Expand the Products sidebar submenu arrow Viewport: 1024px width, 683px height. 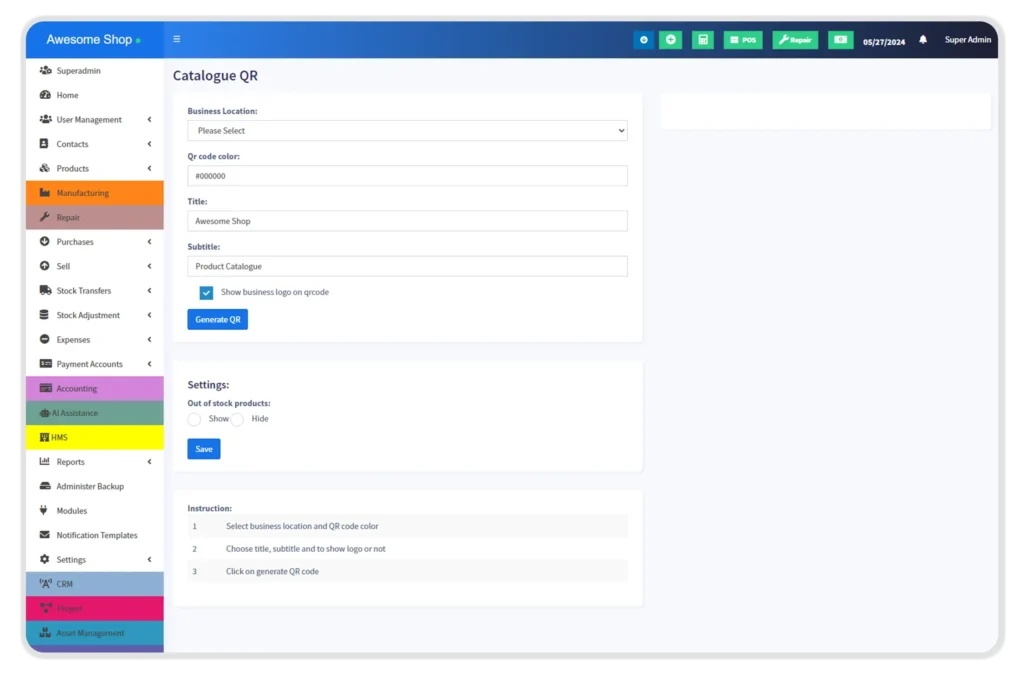(149, 169)
